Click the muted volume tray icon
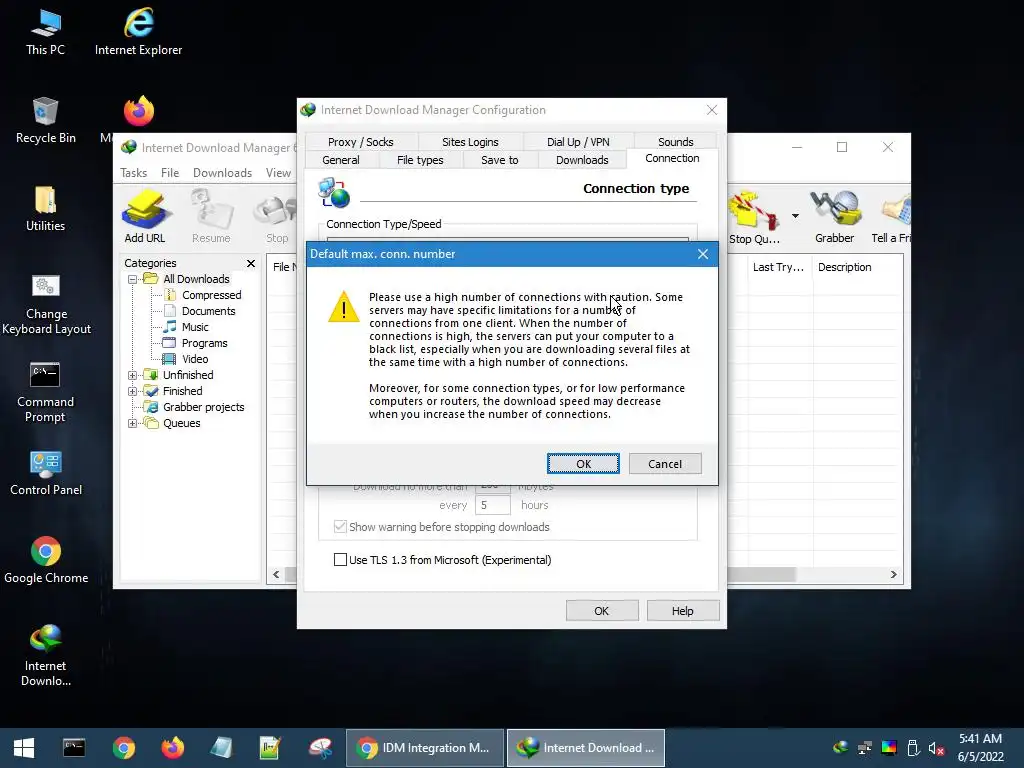The height and width of the screenshot is (768, 1024). pos(936,748)
